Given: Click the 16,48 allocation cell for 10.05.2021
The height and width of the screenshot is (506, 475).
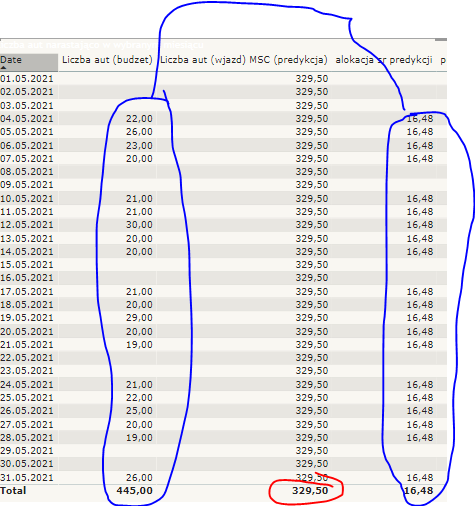Looking at the screenshot, I should pyautogui.click(x=420, y=199).
